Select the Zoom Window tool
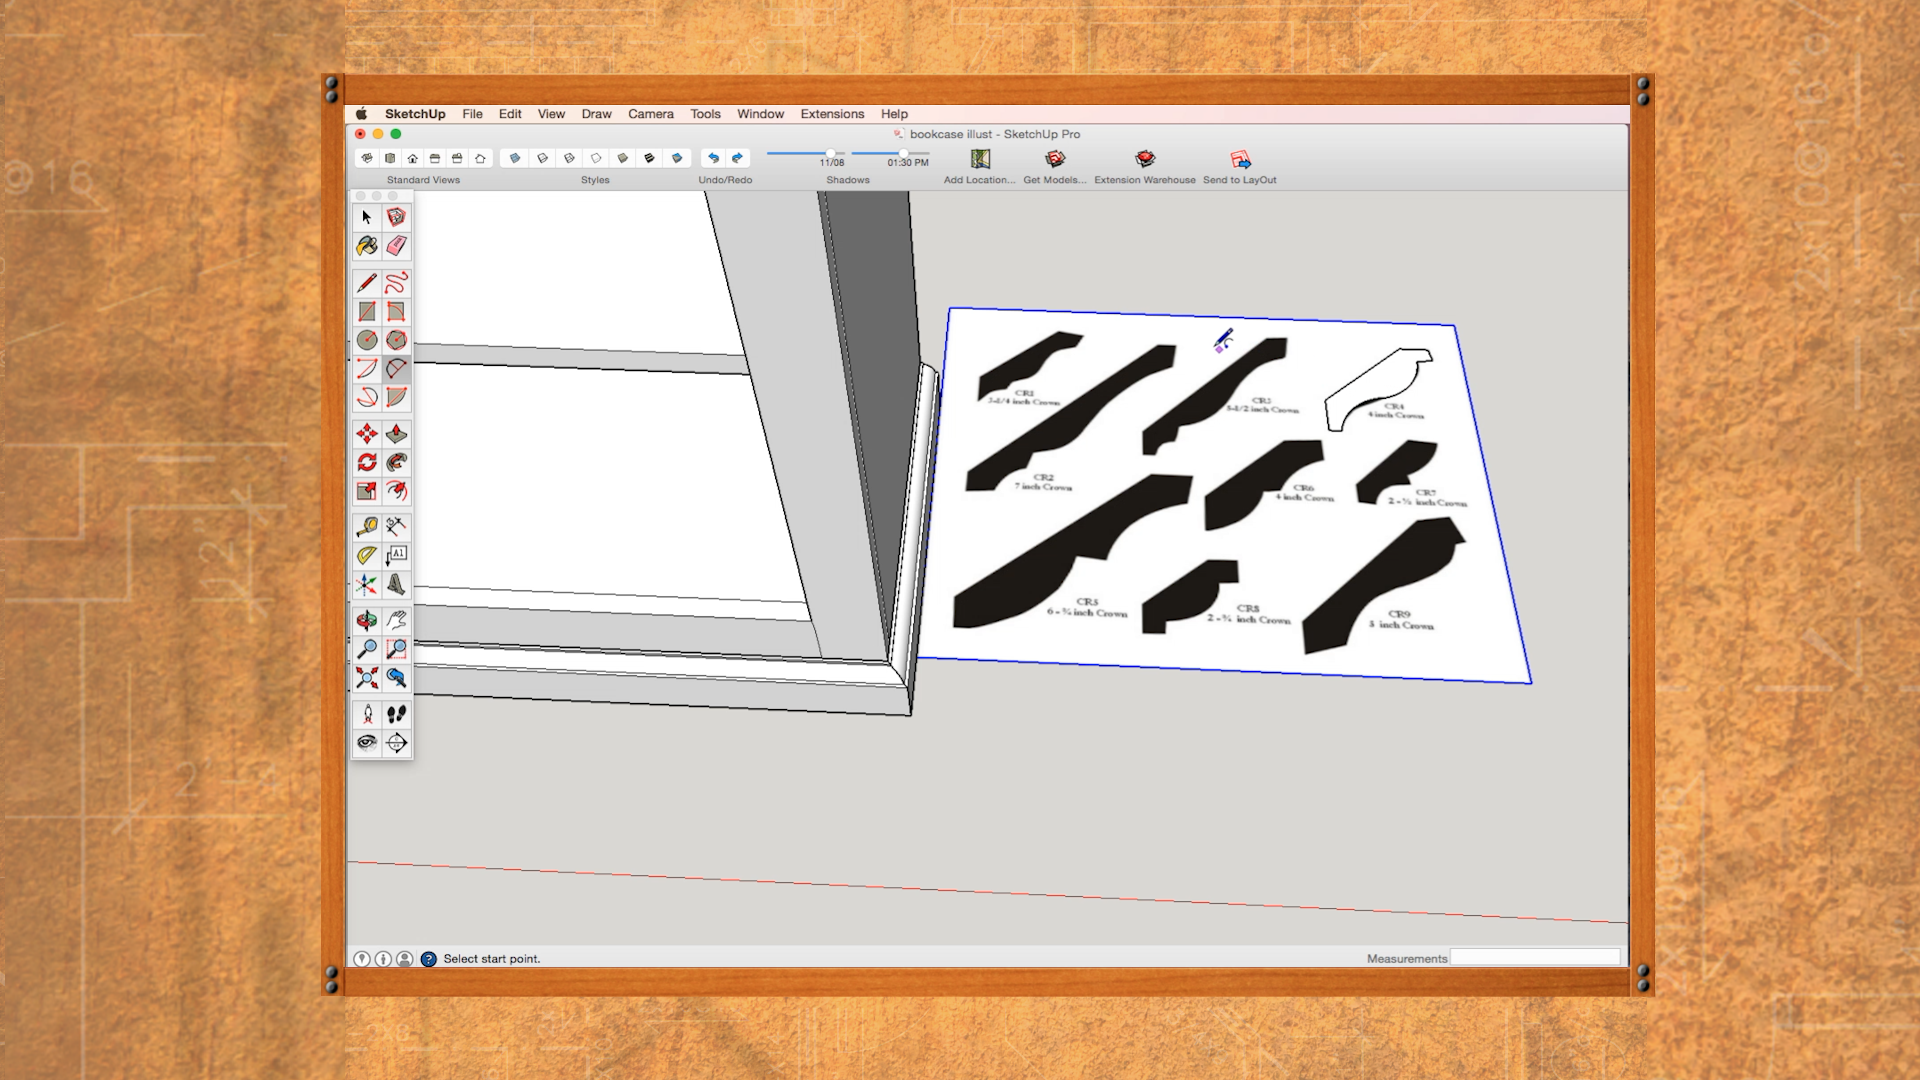Viewport: 1920px width, 1080px height. pos(396,649)
